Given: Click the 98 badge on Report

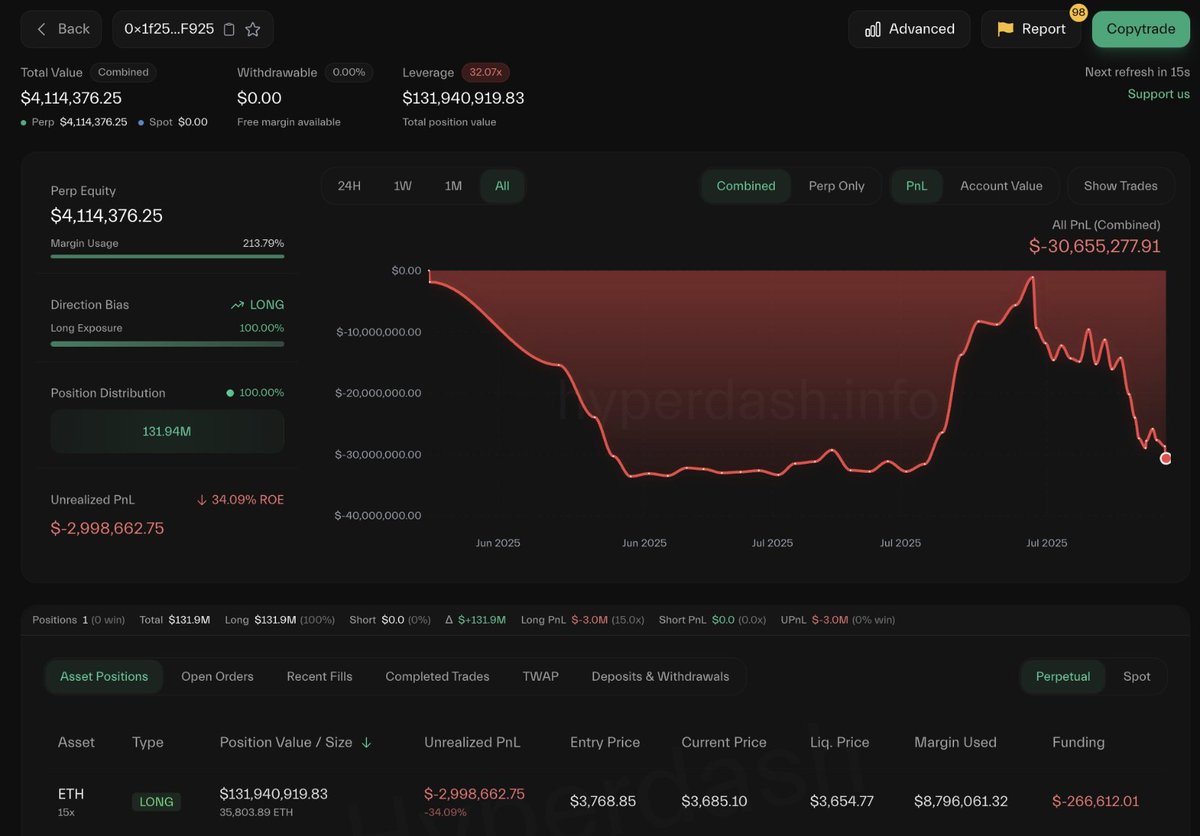Looking at the screenshot, I should point(1078,13).
